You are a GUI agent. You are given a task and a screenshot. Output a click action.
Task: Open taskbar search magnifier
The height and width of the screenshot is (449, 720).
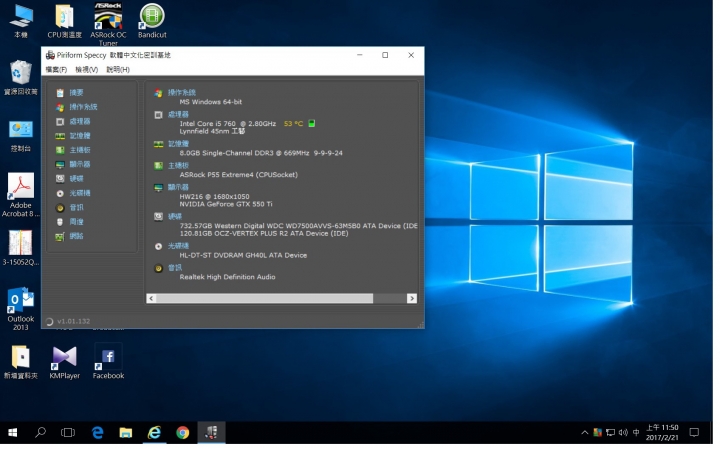point(40,433)
